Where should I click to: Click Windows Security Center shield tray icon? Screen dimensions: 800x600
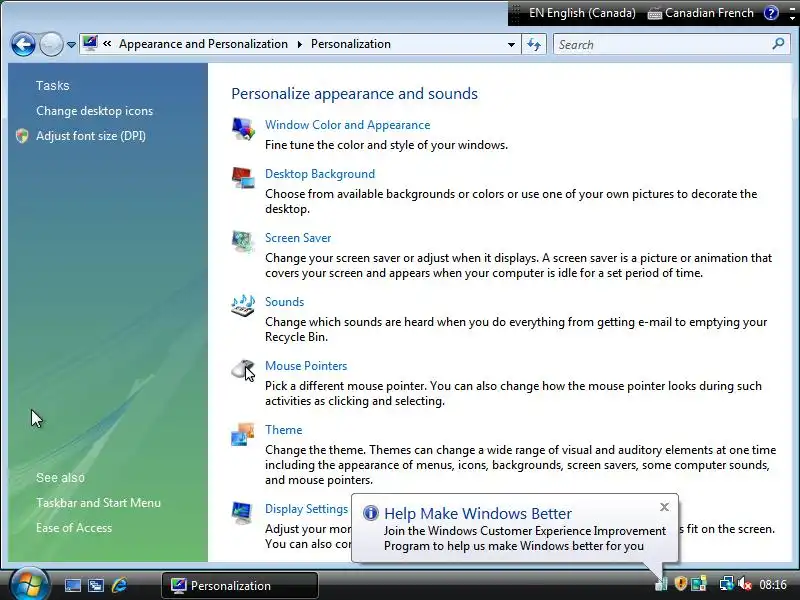coord(680,583)
